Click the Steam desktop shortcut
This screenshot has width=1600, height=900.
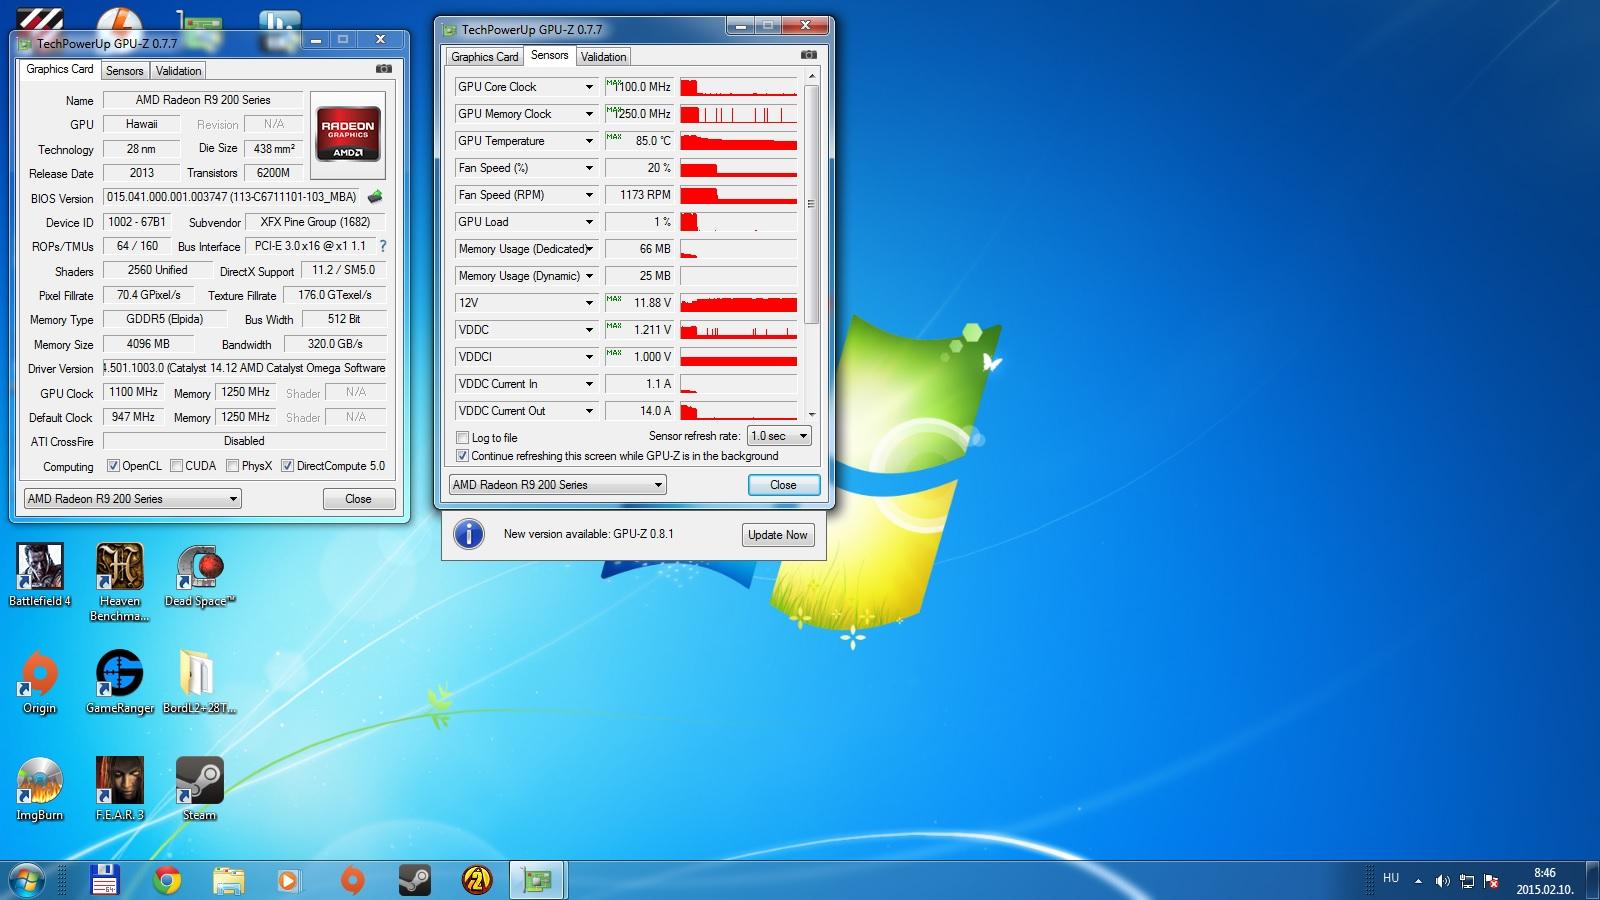click(x=200, y=789)
